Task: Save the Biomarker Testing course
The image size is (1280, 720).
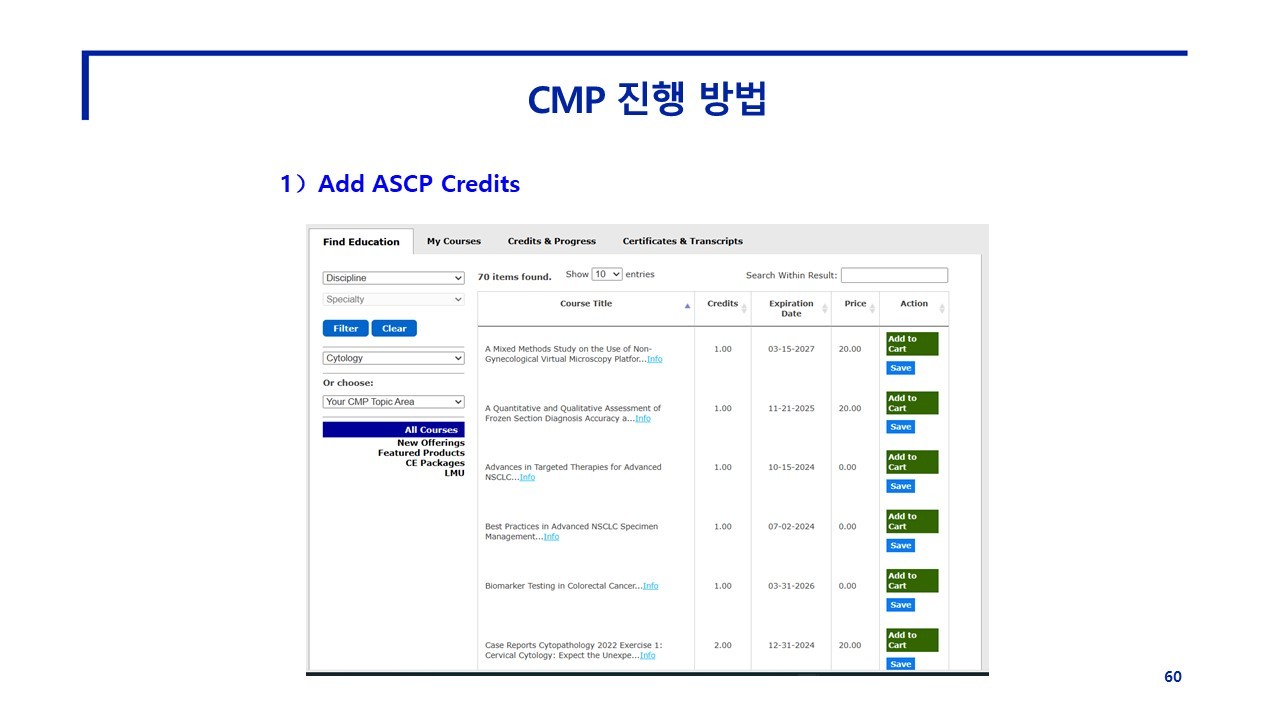Action: 901,605
